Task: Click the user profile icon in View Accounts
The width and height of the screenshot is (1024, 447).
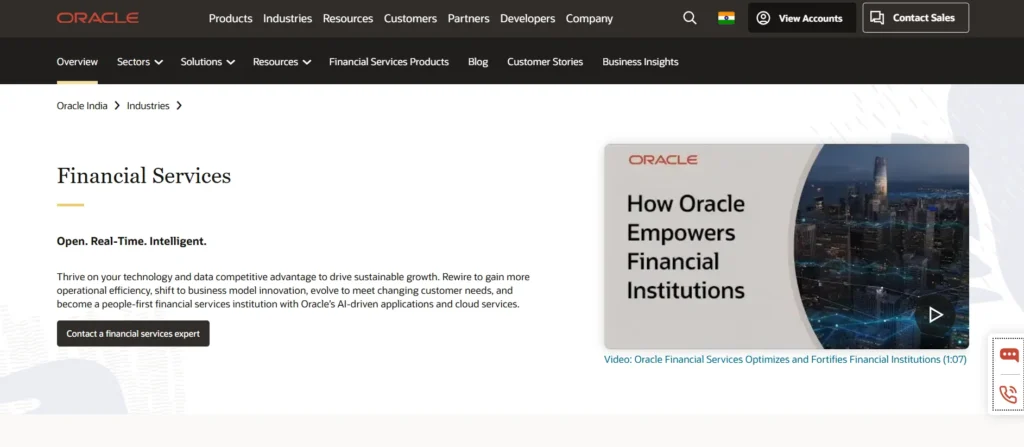Action: [763, 18]
